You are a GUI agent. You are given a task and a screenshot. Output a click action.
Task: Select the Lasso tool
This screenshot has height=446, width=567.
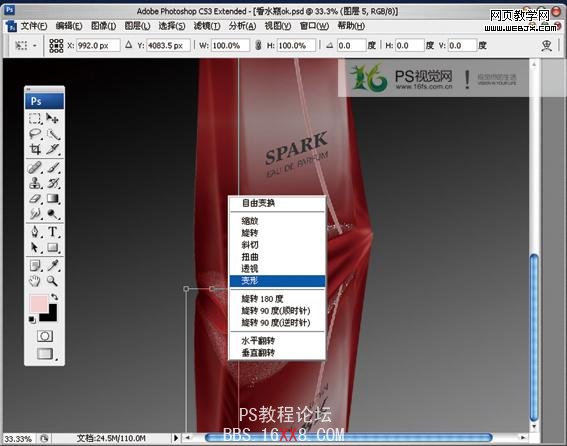click(x=35, y=134)
